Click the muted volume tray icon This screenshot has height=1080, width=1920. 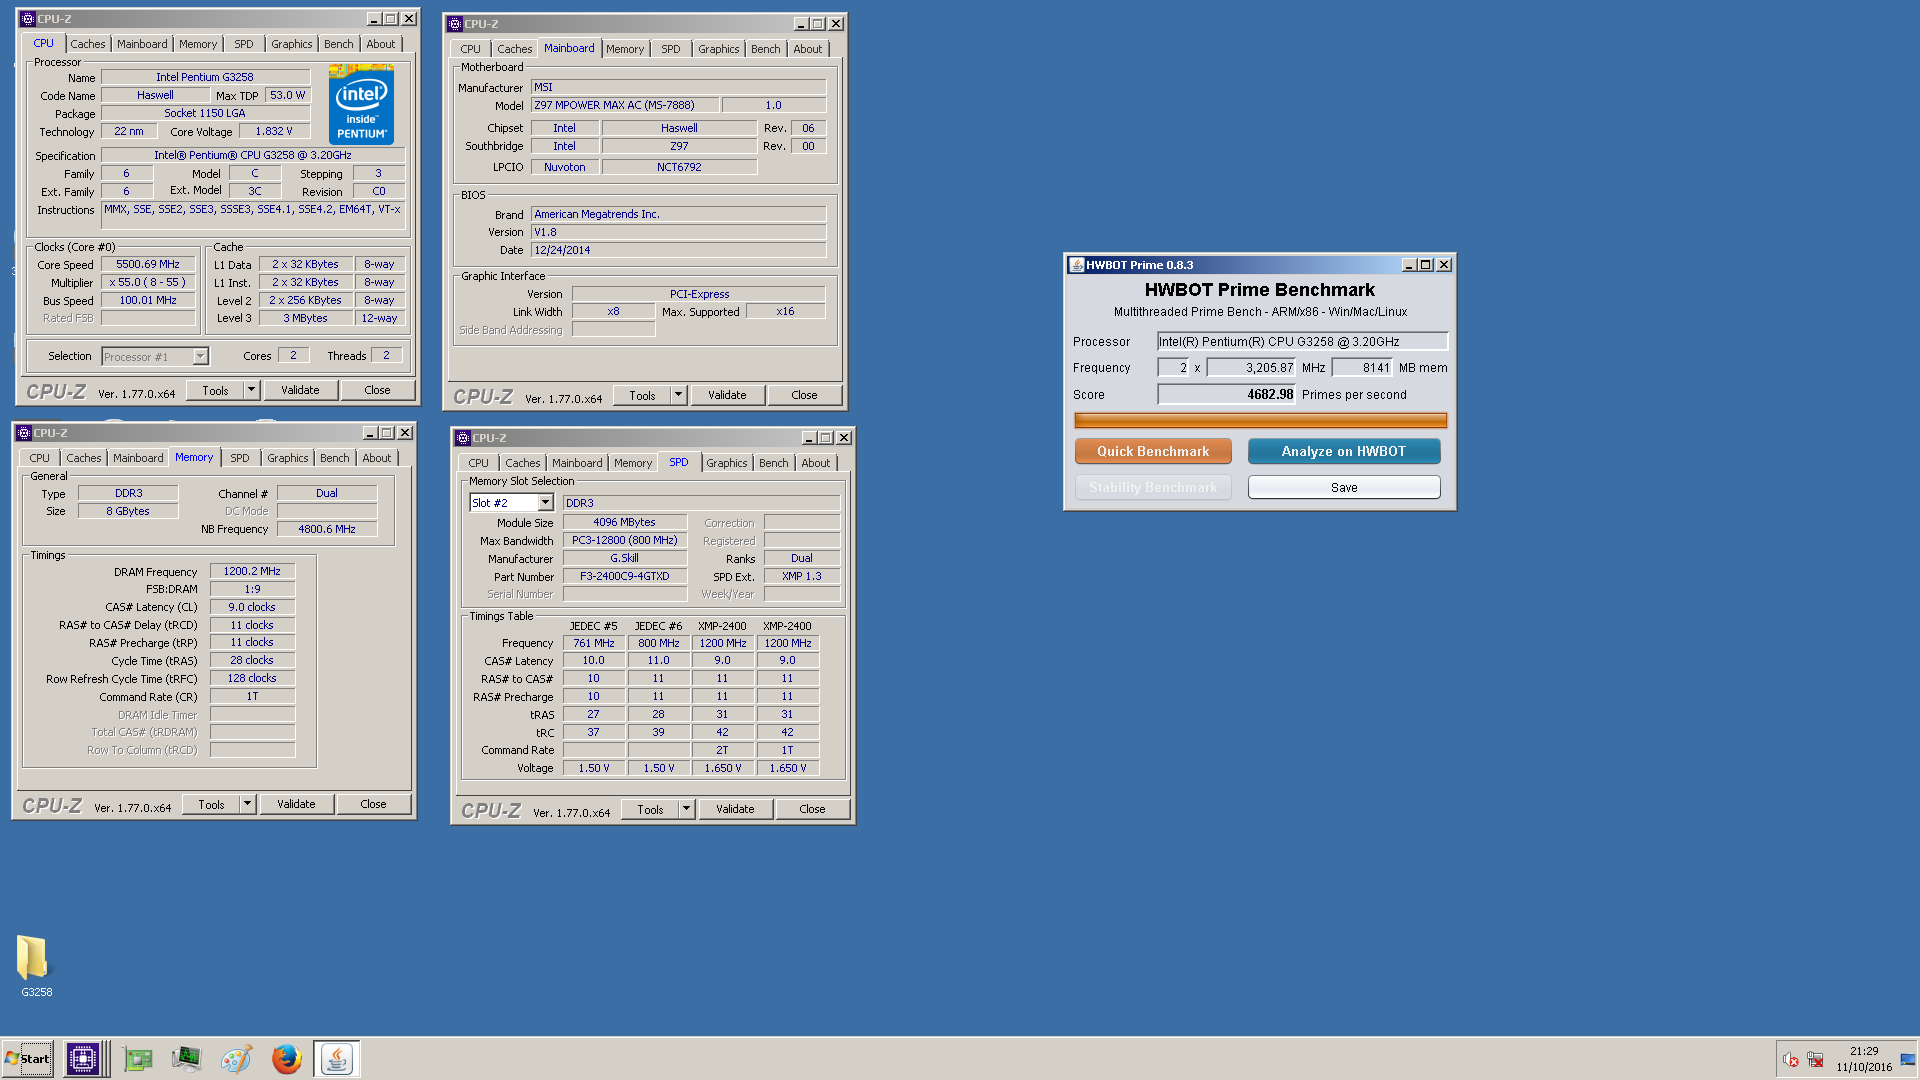coord(1791,1060)
